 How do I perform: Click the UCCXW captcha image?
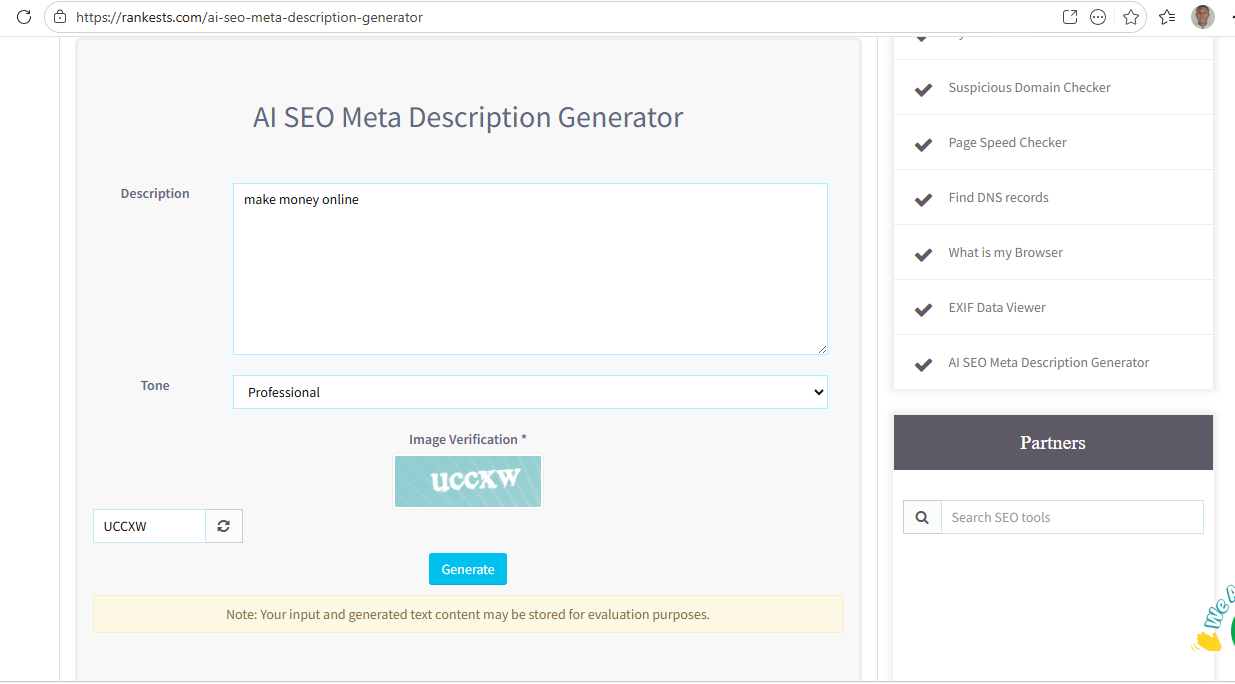[x=468, y=481]
